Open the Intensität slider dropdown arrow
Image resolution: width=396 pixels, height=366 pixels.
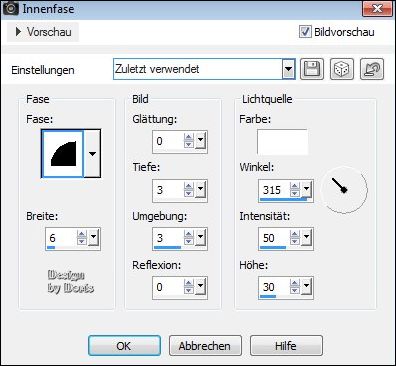[306, 237]
